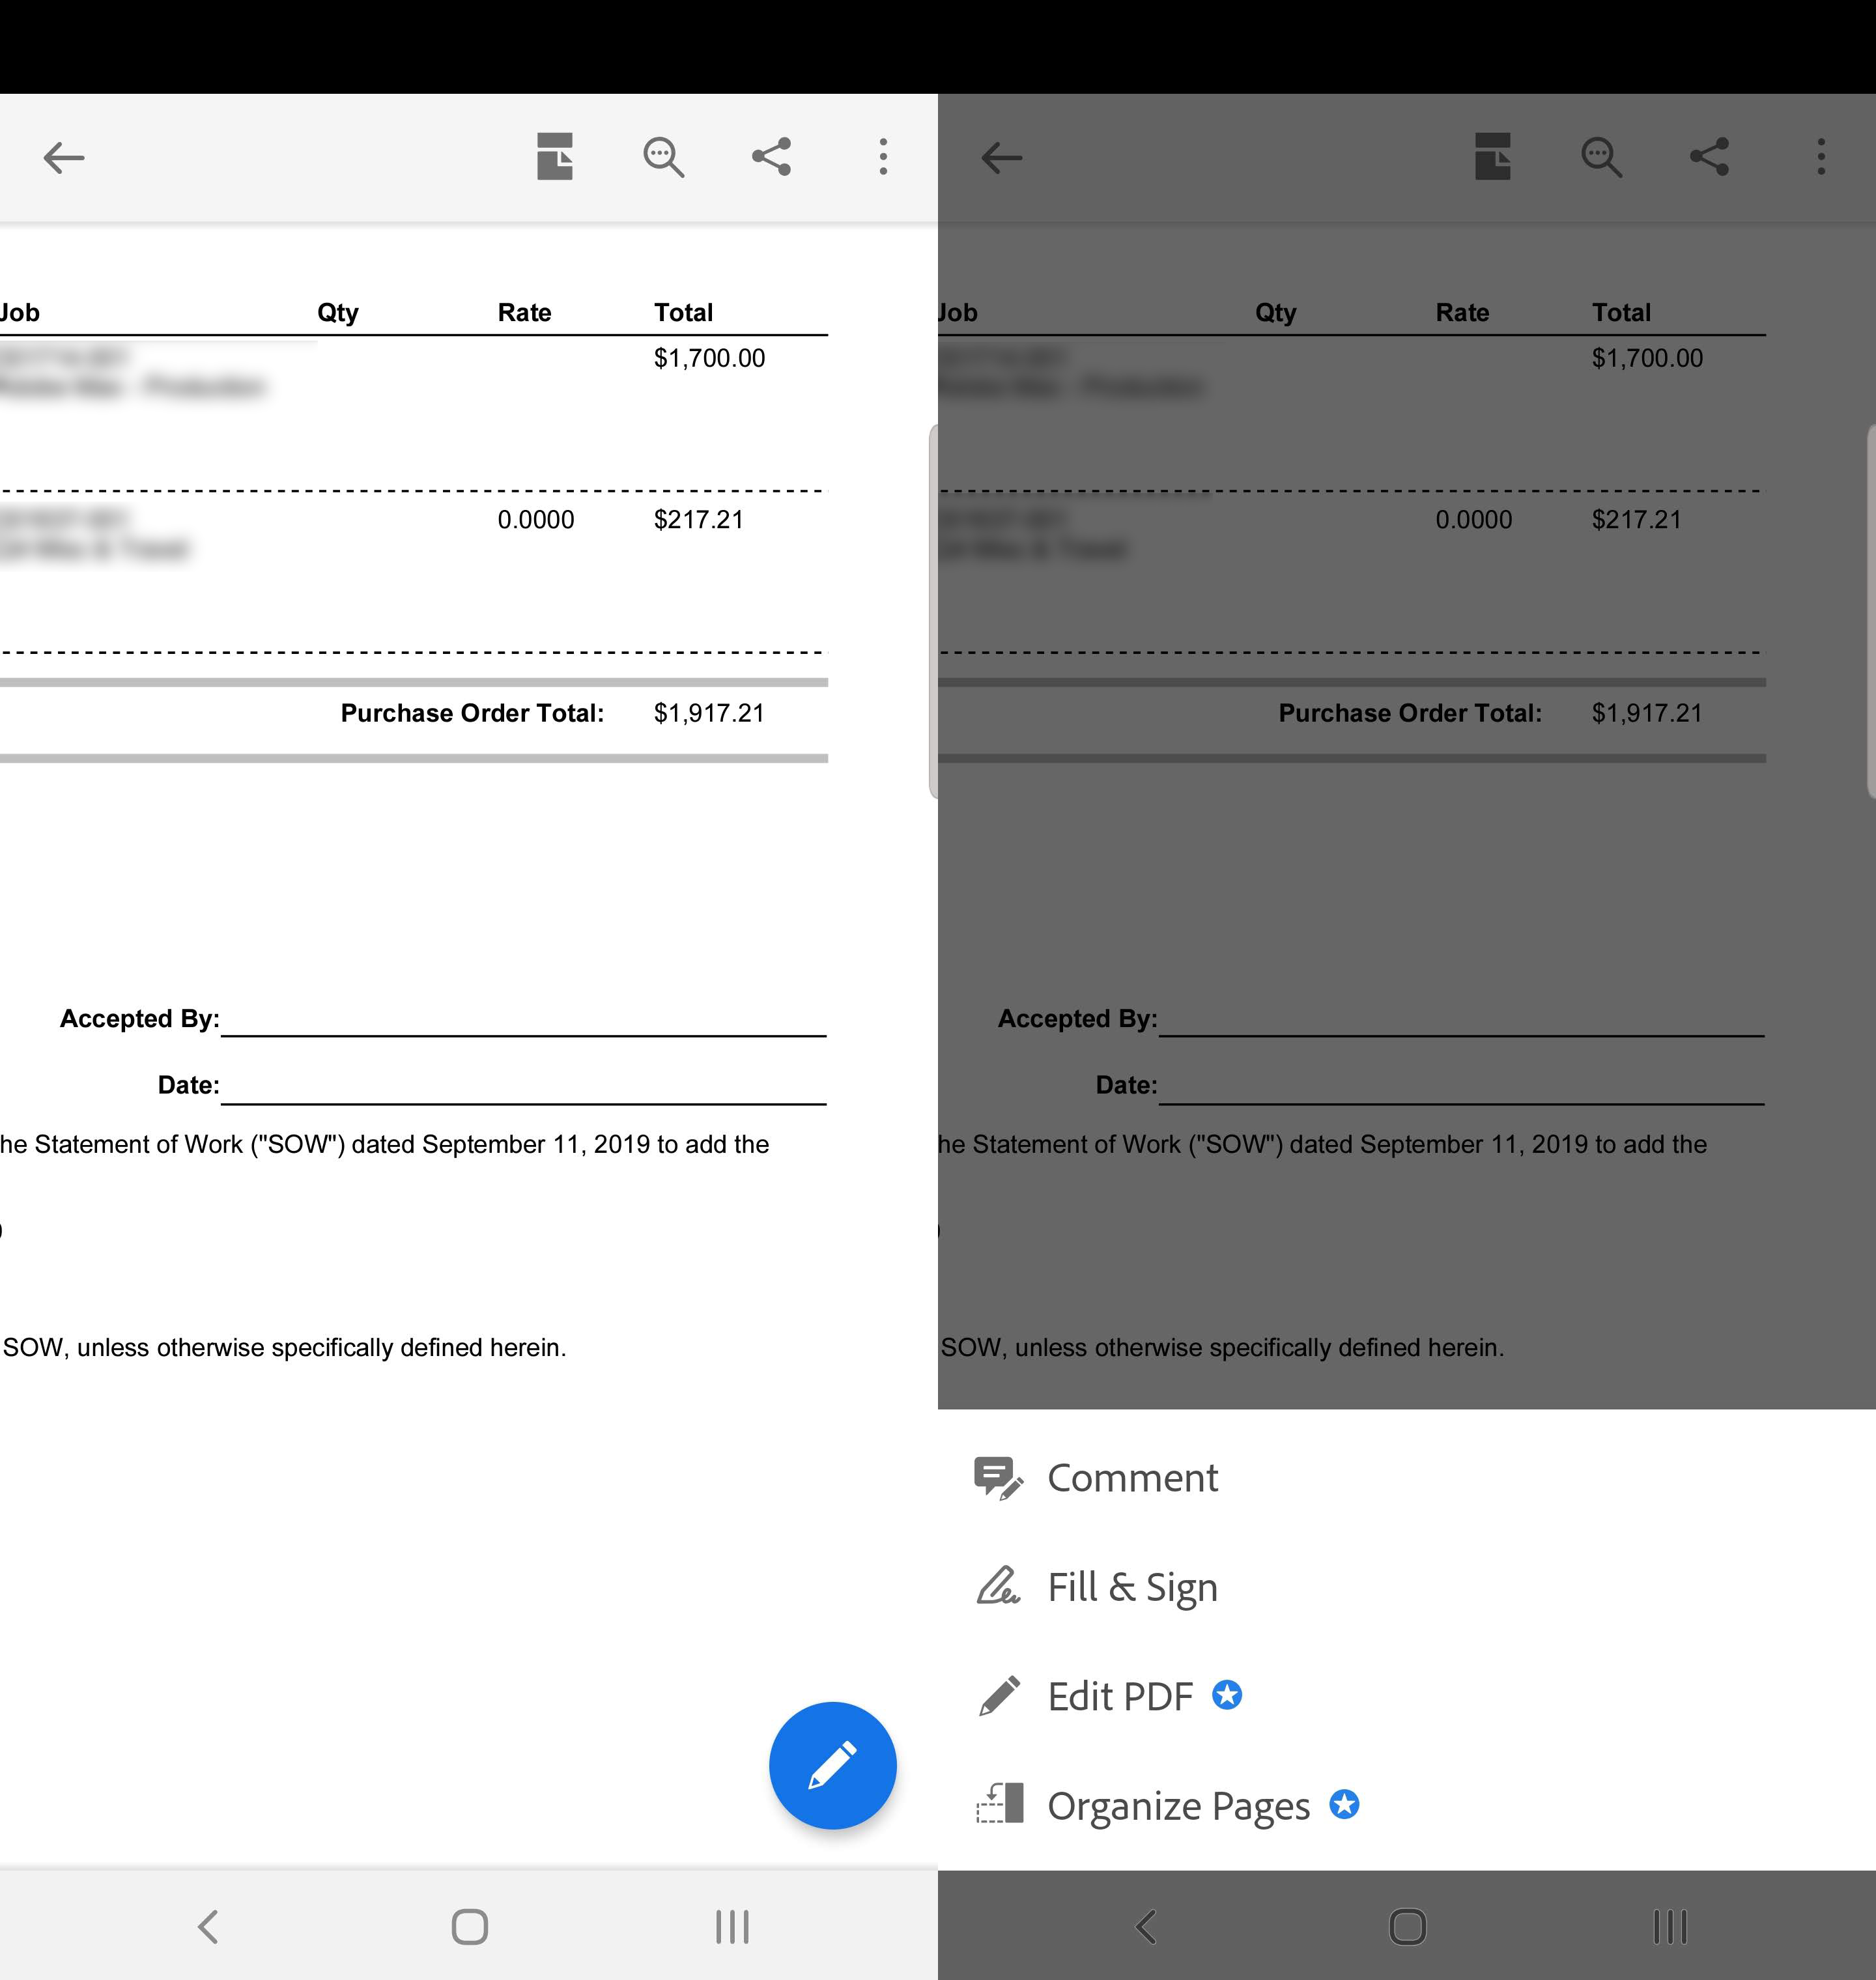Open the overflow menu with three dots
The width and height of the screenshot is (1876, 1980).
point(883,157)
